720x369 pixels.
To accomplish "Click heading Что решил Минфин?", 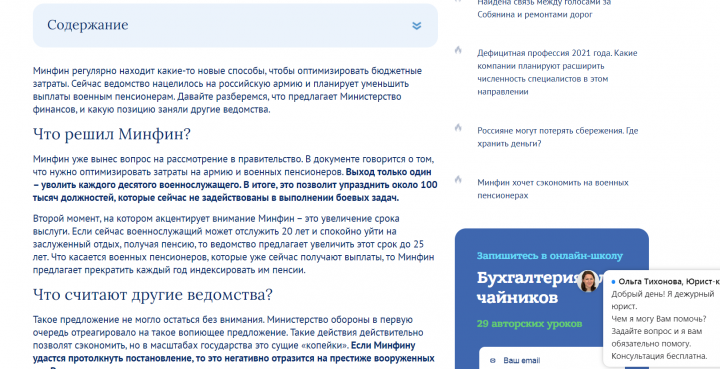I will click(x=112, y=134).
